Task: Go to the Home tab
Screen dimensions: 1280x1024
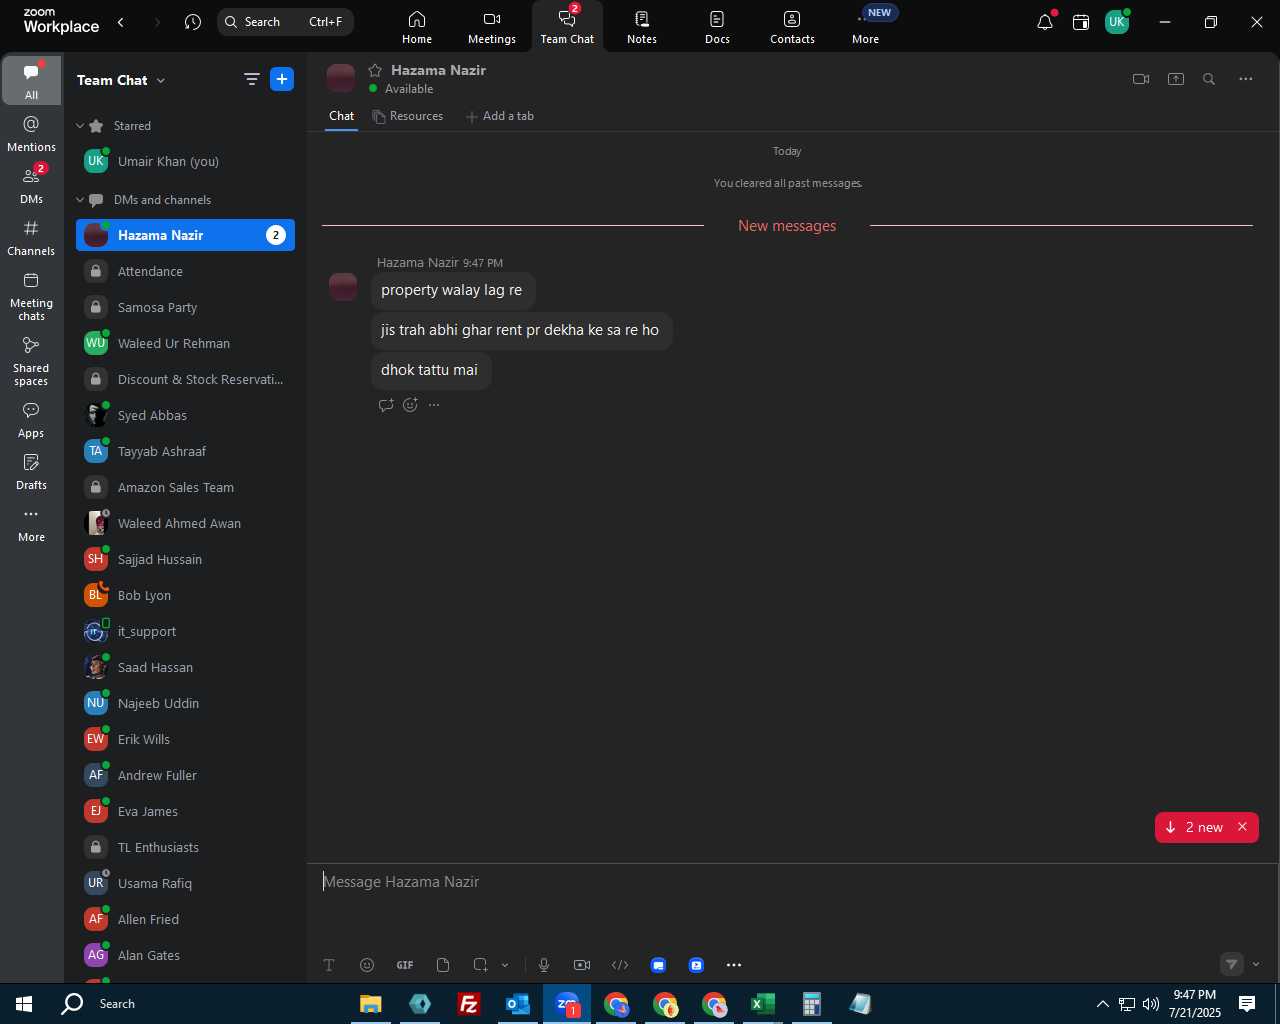Action: tap(417, 27)
